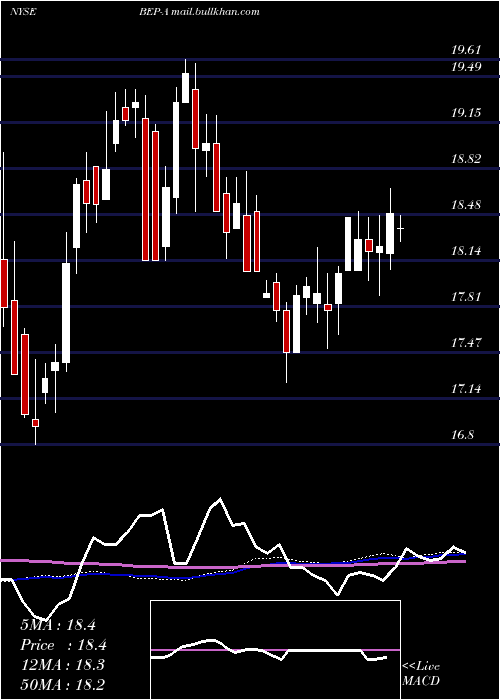Click the 12MA : 18.3 value

(x=62, y=665)
